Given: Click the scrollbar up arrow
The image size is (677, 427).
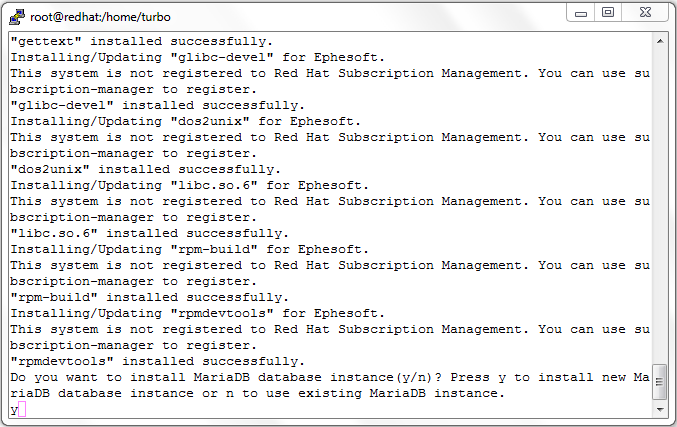Looking at the screenshot, I should pos(660,41).
